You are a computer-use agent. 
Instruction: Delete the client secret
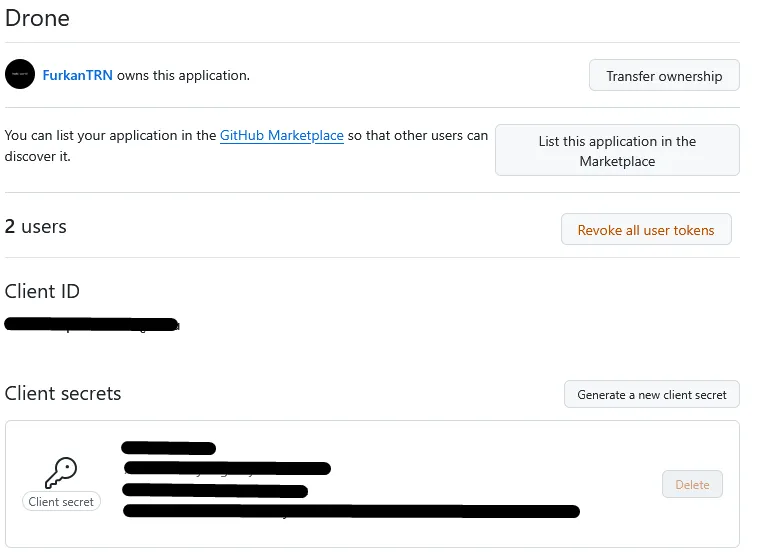point(692,484)
